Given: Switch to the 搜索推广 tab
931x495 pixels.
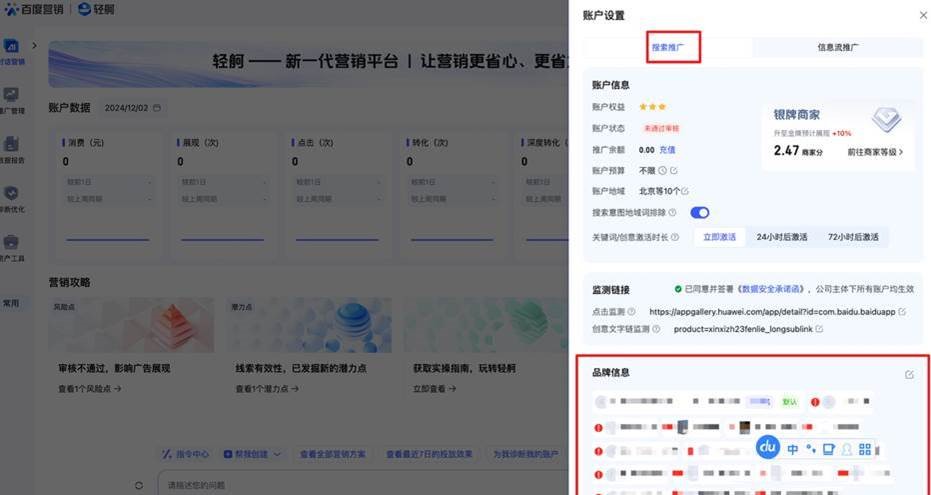Looking at the screenshot, I should 672,47.
